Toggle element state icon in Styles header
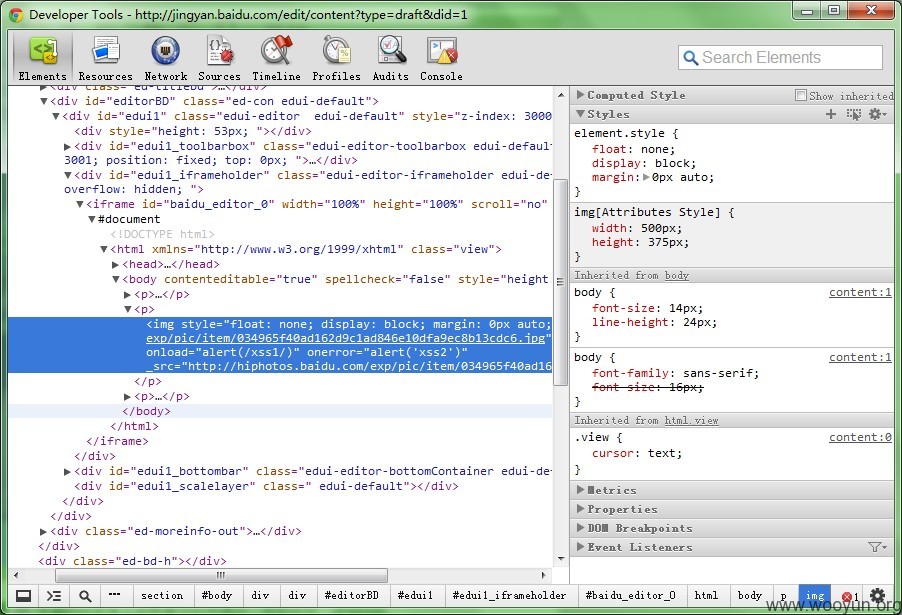902x615 pixels. pyautogui.click(x=854, y=114)
